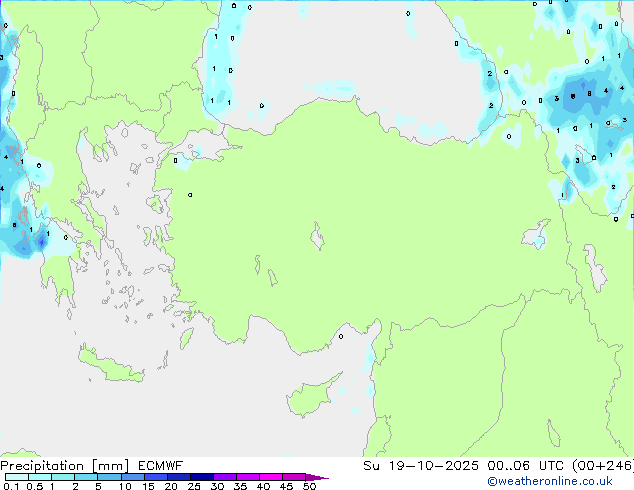Click the '00..06 UTC' time range text

(x=525, y=466)
